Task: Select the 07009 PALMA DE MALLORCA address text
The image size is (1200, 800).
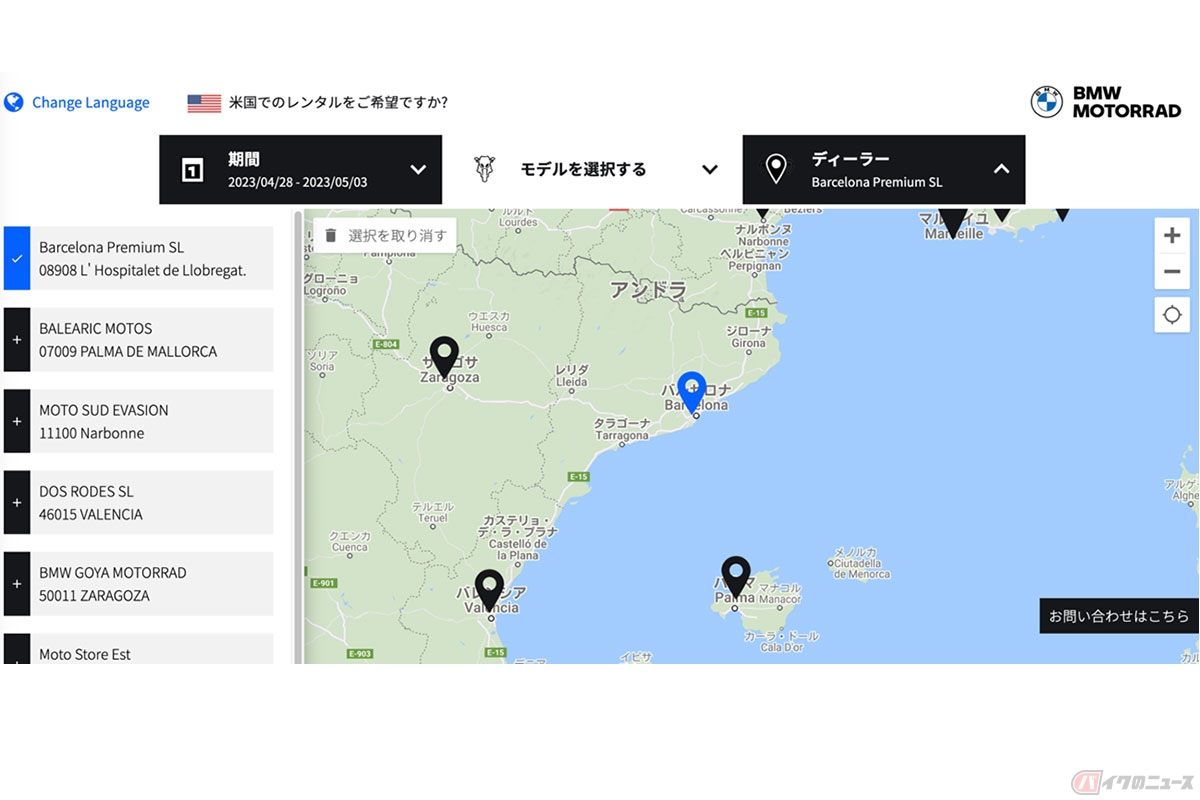Action: pyautogui.click(x=128, y=351)
